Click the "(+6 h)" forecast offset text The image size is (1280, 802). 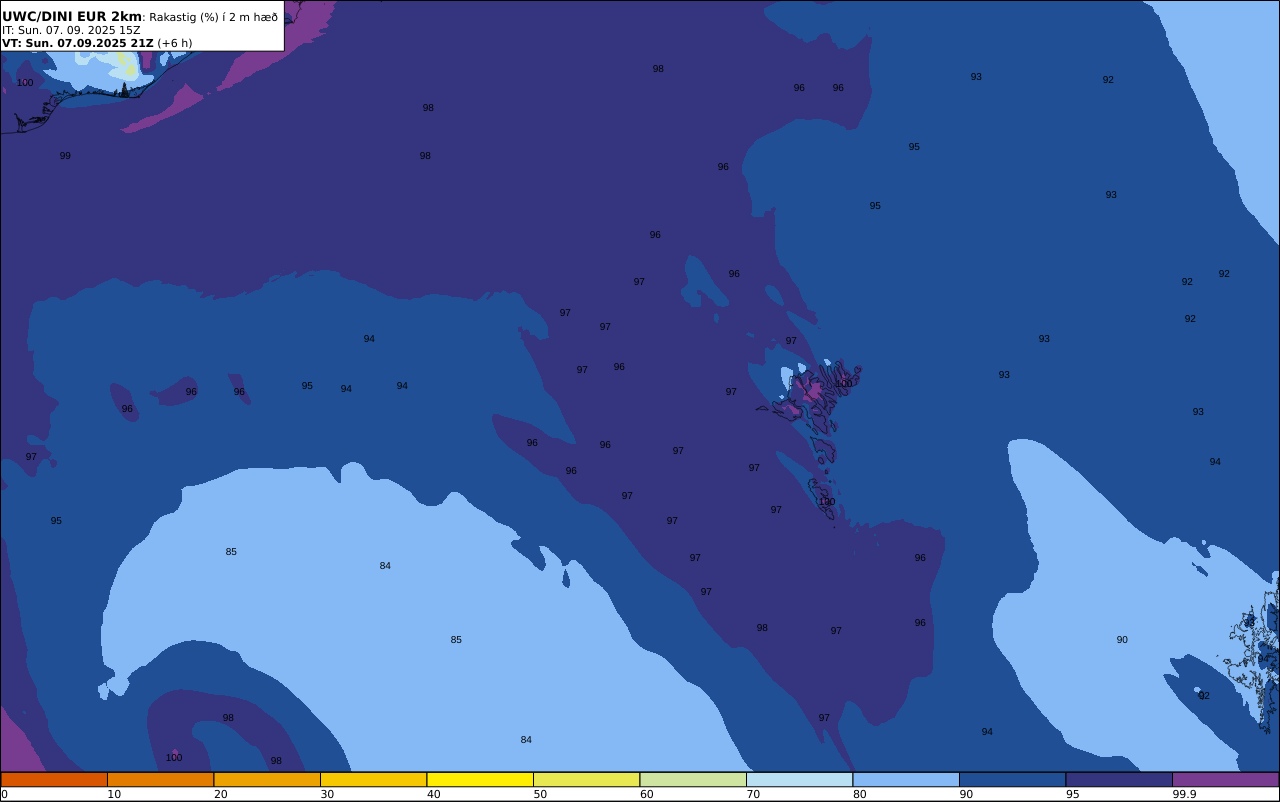(175, 43)
